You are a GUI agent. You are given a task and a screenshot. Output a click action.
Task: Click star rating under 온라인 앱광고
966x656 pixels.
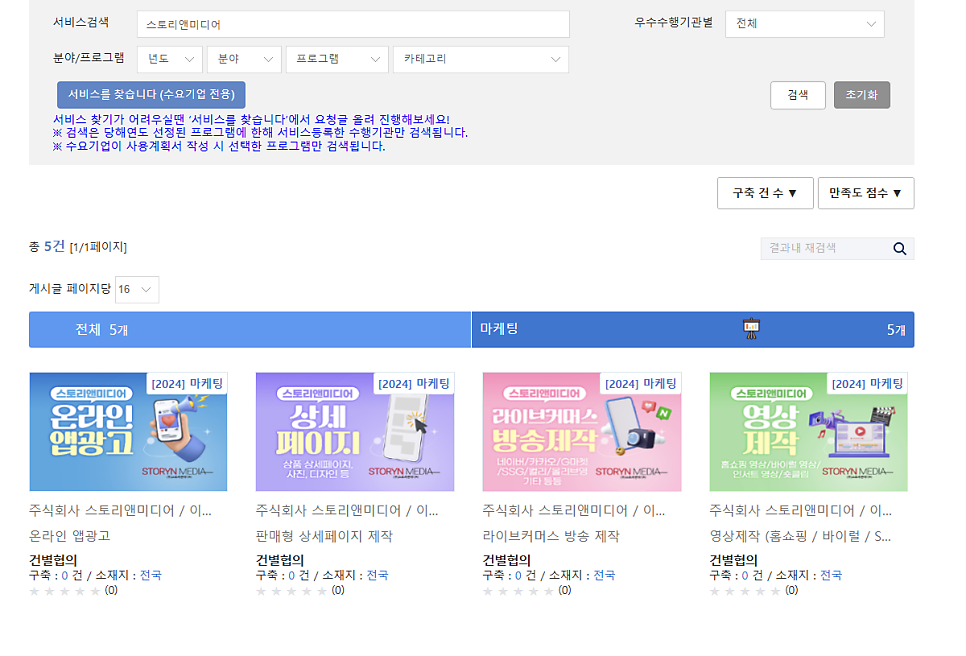(x=65, y=591)
